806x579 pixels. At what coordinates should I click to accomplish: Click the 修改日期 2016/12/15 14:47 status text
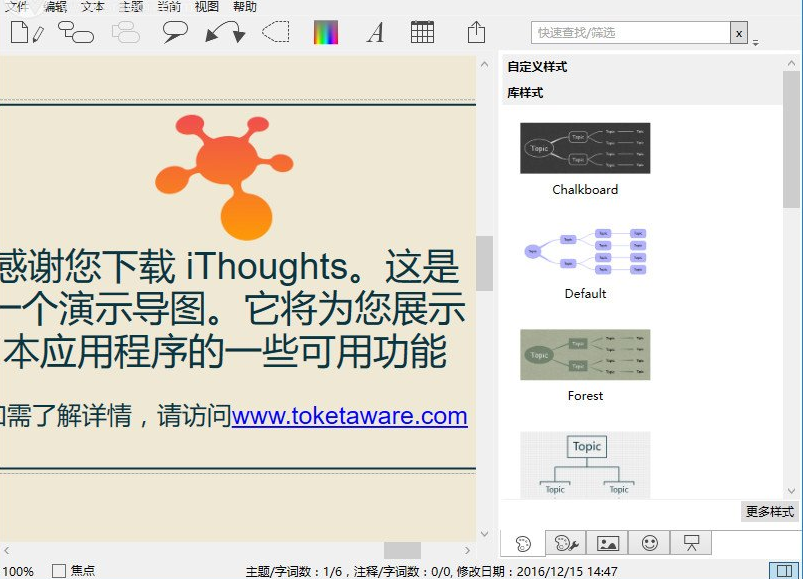click(x=537, y=571)
